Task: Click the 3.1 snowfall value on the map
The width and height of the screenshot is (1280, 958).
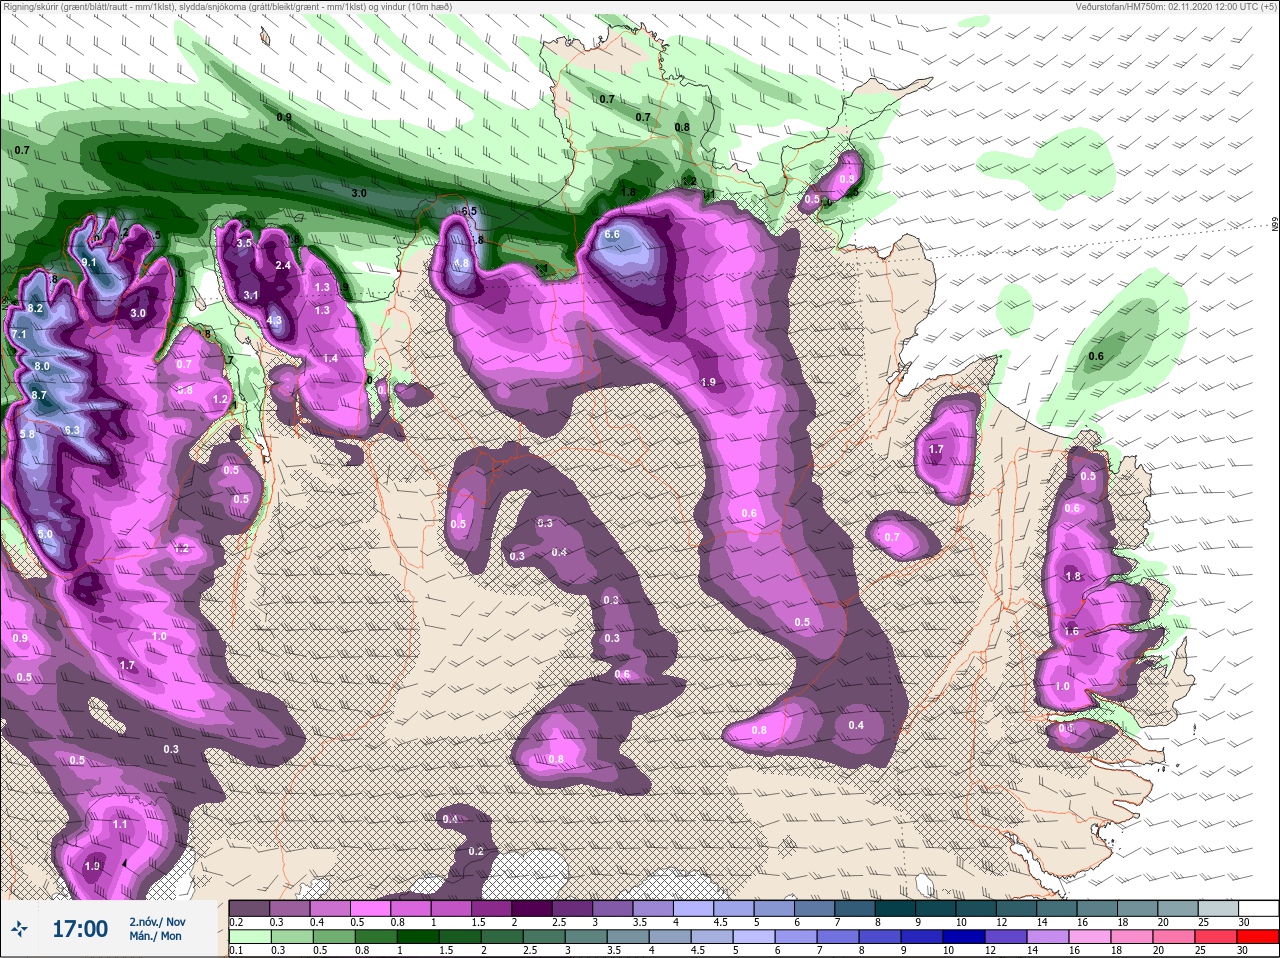Action: (251, 296)
